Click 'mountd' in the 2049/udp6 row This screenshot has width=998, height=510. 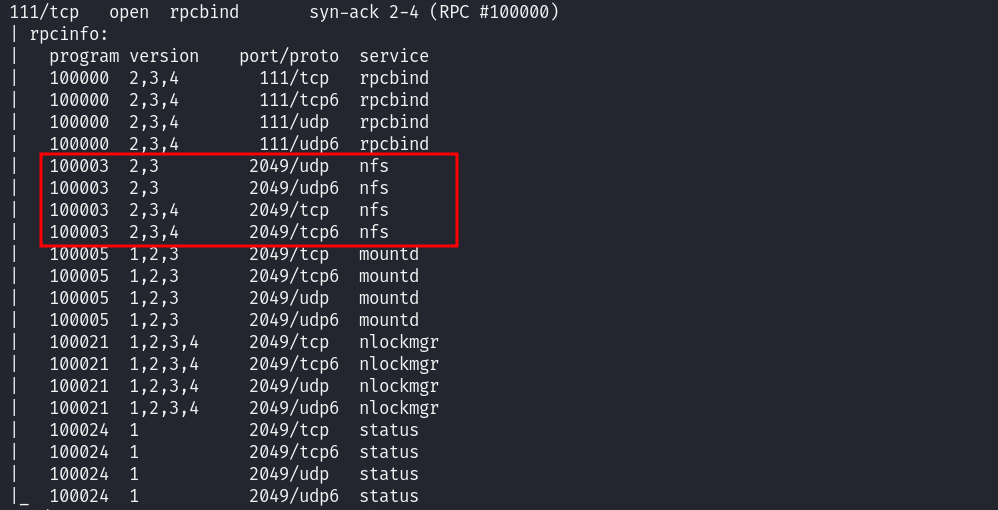389,320
